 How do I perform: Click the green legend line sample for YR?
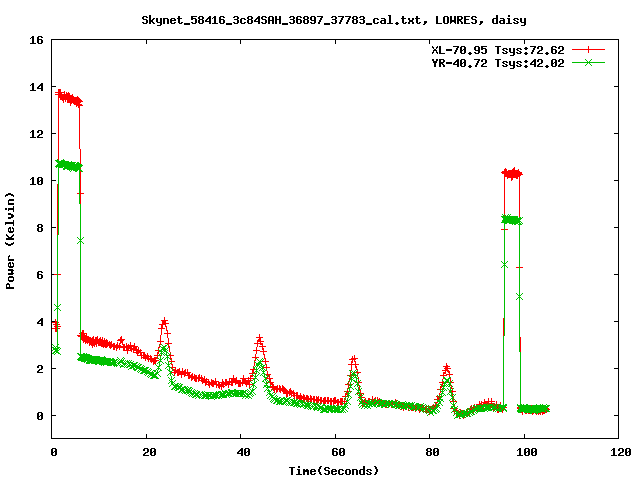(588, 62)
